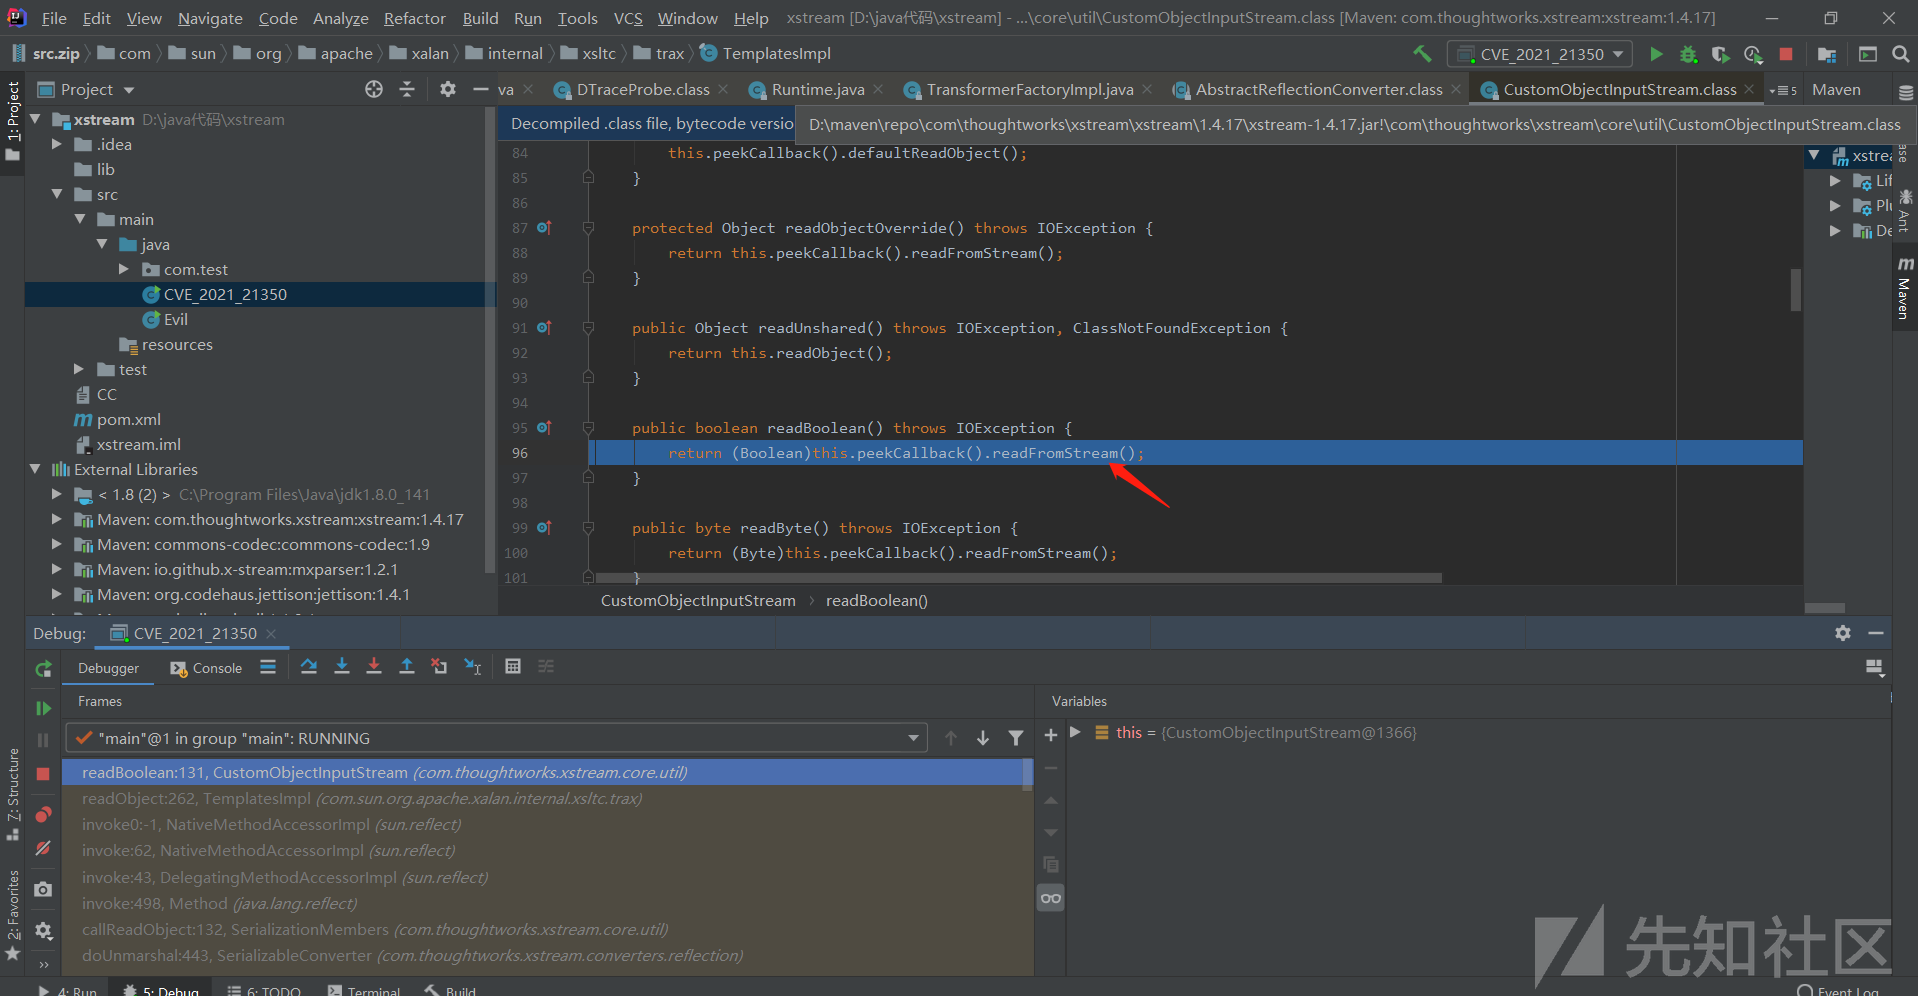Expand the 'this' variable node

1076,732
